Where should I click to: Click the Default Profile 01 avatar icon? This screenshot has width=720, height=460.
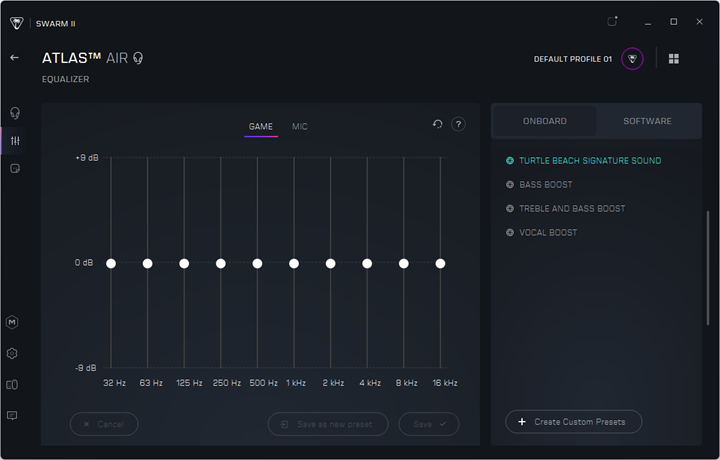click(x=632, y=59)
